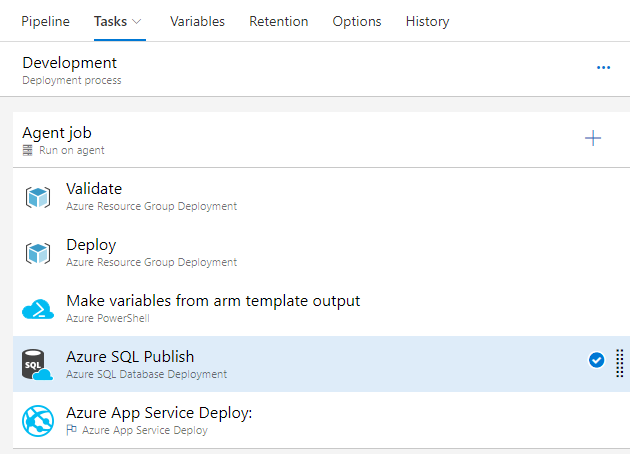
Task: Click Azure SQL Database Deployment subtitle
Action: click(x=146, y=374)
